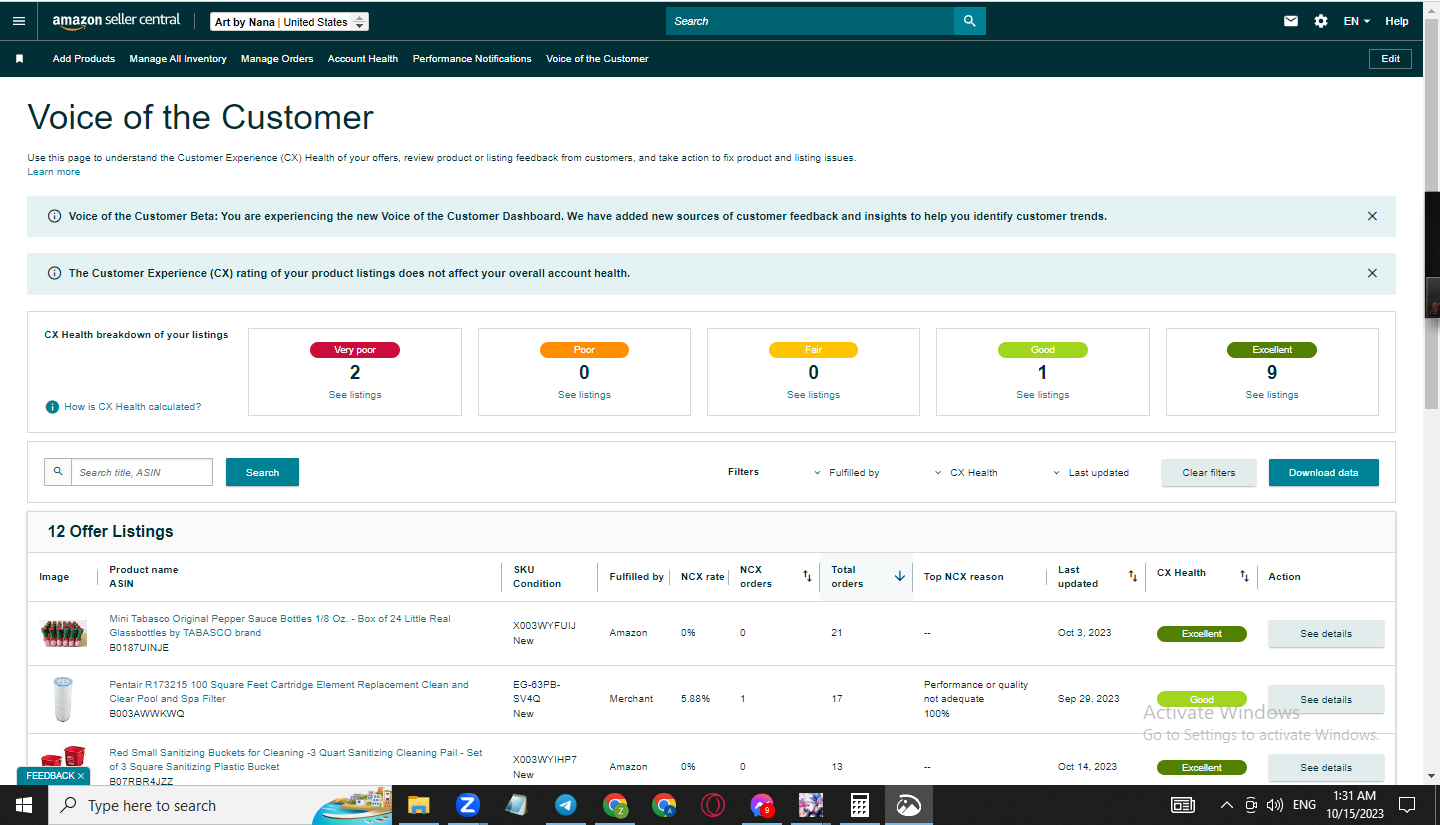Open the settings gear icon
This screenshot has height=825, width=1440.
click(x=1321, y=21)
